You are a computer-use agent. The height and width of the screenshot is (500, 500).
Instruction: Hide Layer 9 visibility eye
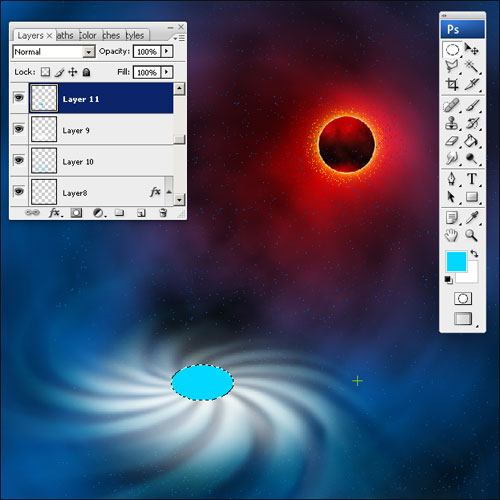[x=19, y=129]
